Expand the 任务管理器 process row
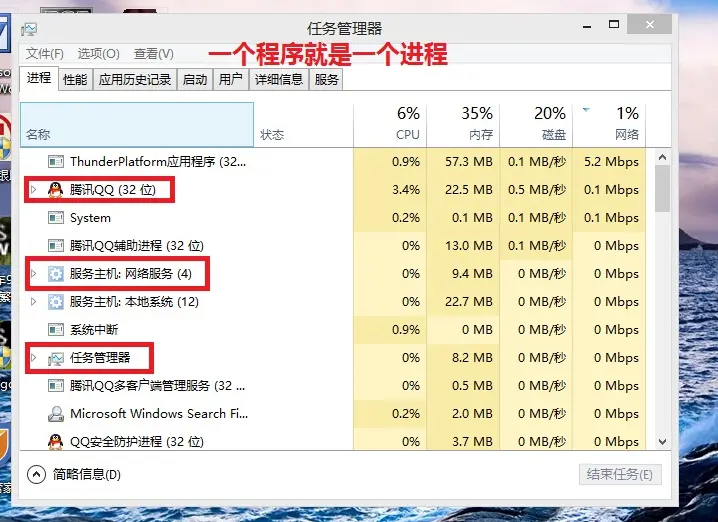 [x=33, y=357]
